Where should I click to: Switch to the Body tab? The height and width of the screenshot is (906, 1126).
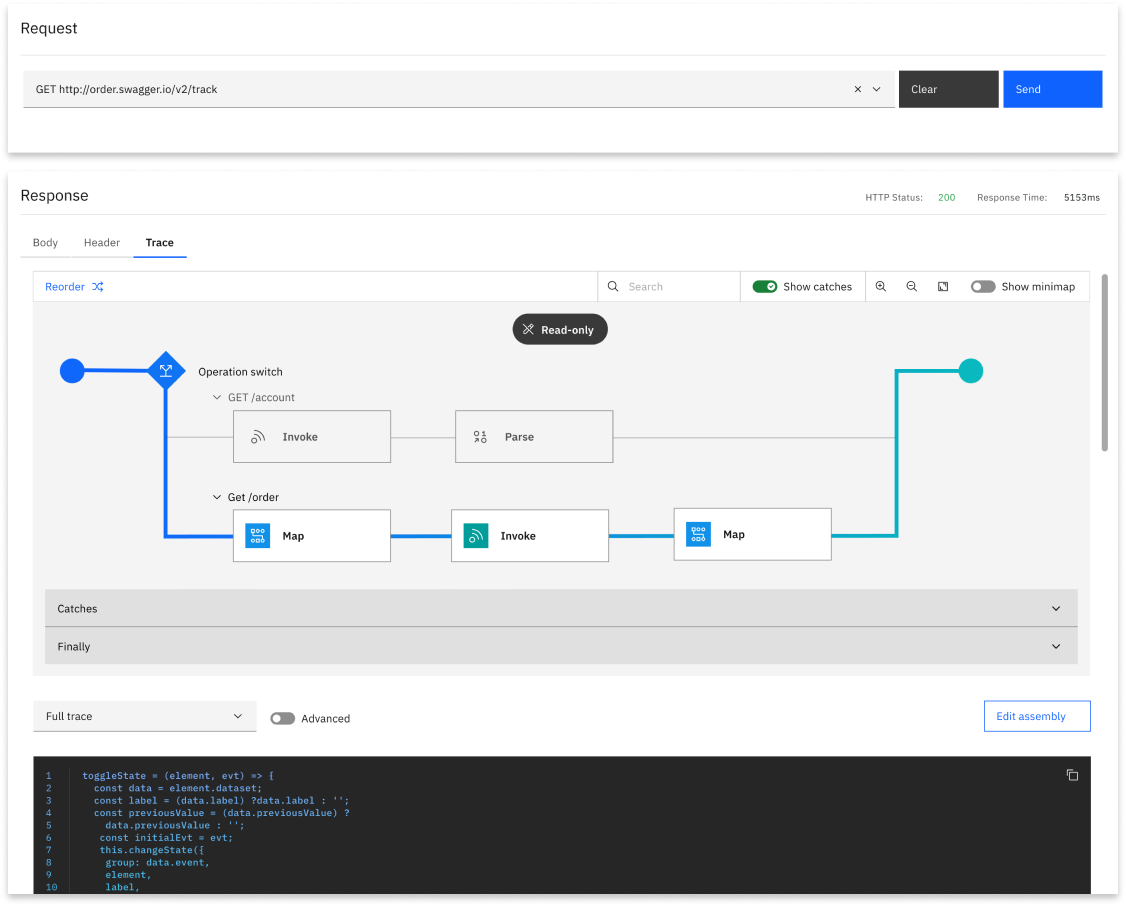point(45,243)
